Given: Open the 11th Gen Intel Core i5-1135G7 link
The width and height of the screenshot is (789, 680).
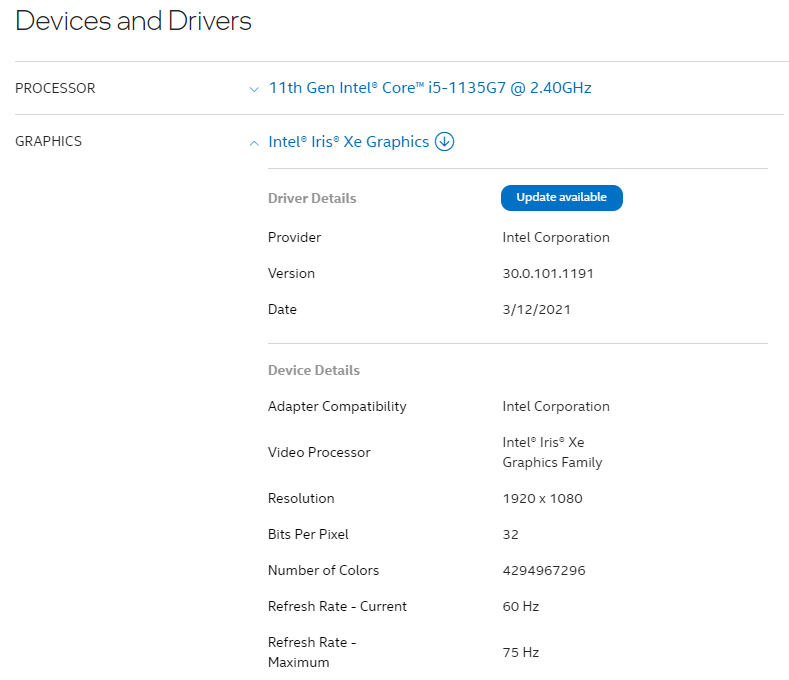Looking at the screenshot, I should click(430, 88).
